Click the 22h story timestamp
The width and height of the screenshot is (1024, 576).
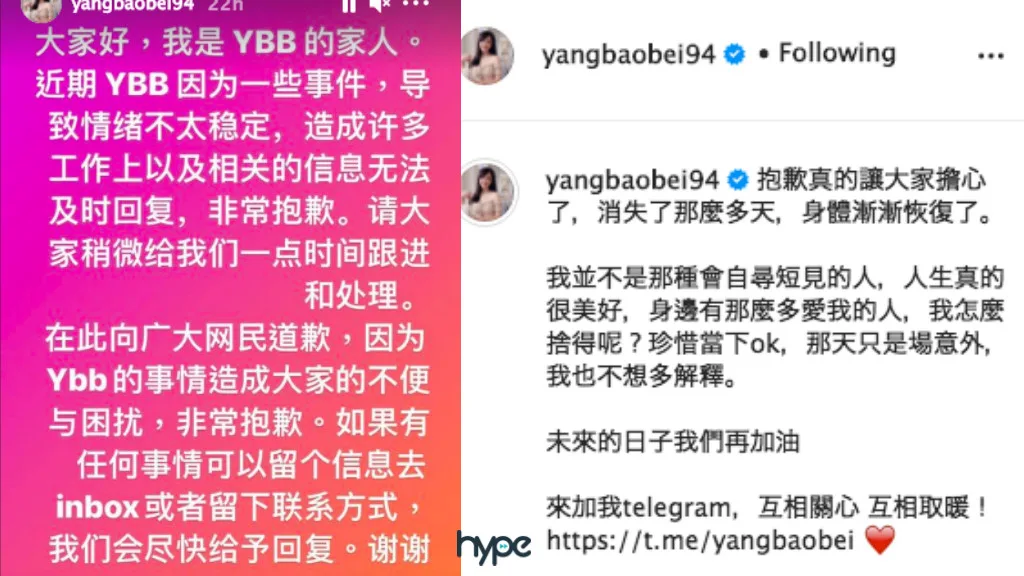click(225, 5)
